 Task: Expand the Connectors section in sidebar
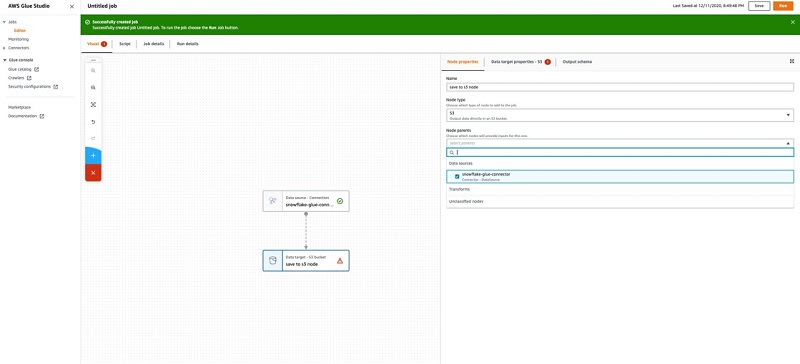tap(4, 48)
